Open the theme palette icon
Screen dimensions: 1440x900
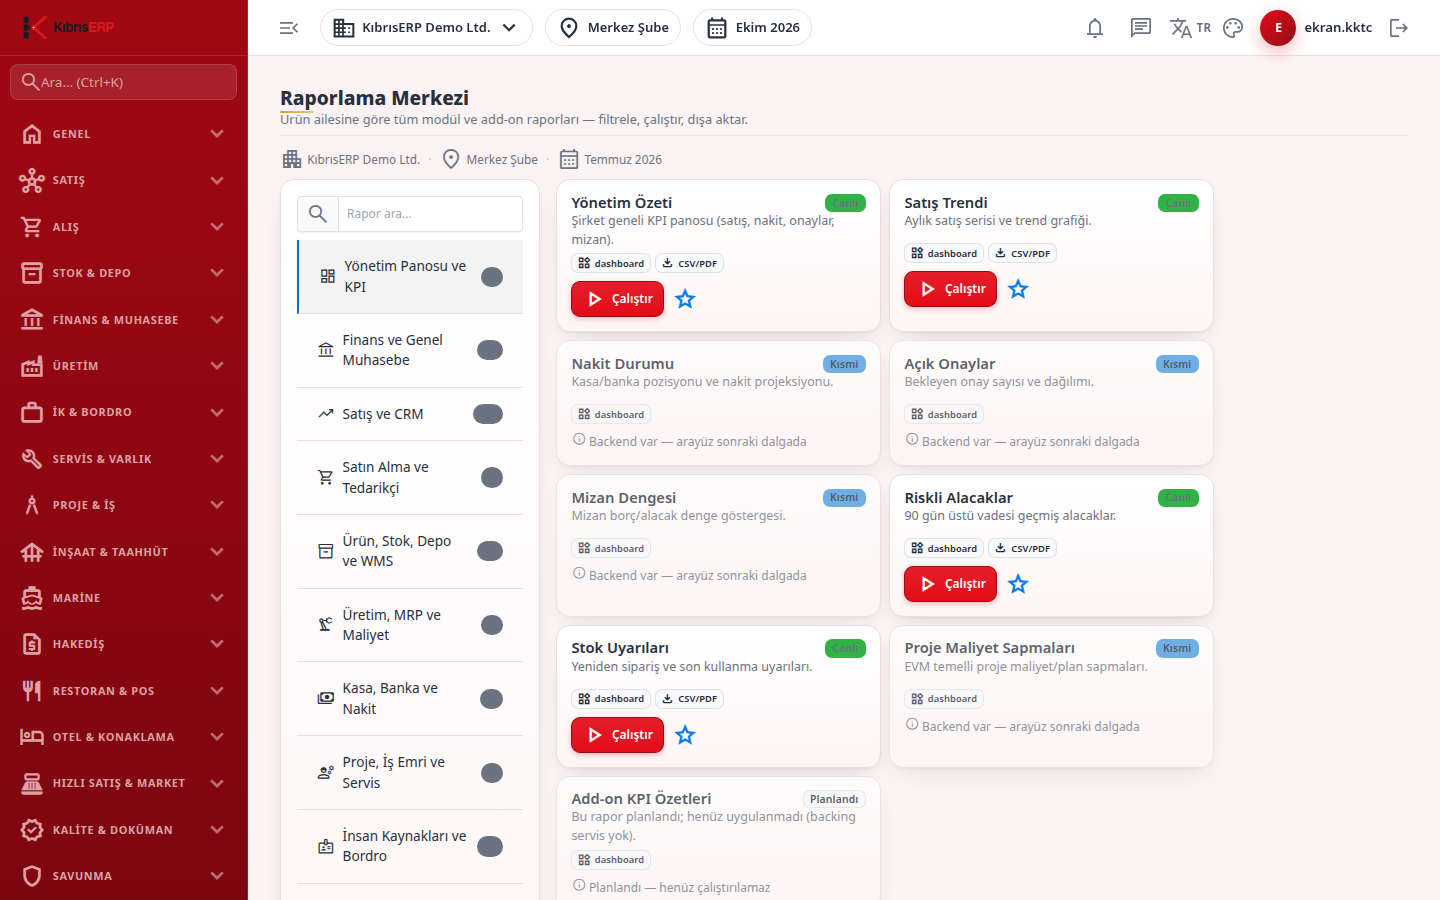point(1233,28)
